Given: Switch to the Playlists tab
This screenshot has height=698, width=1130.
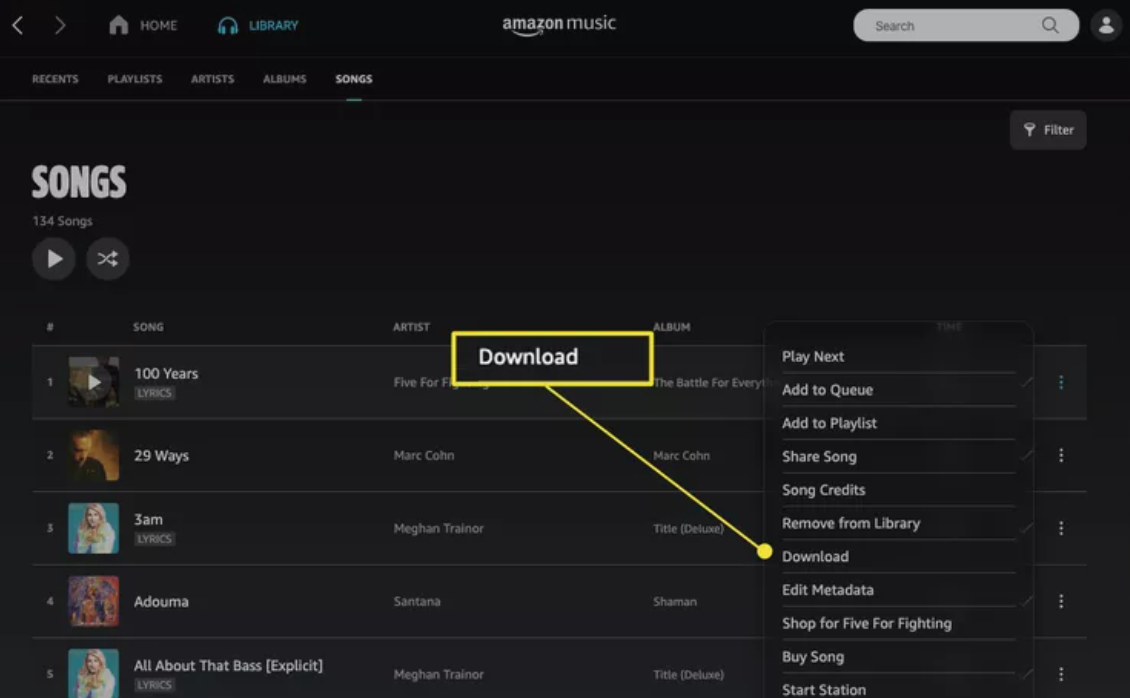Looking at the screenshot, I should point(134,79).
